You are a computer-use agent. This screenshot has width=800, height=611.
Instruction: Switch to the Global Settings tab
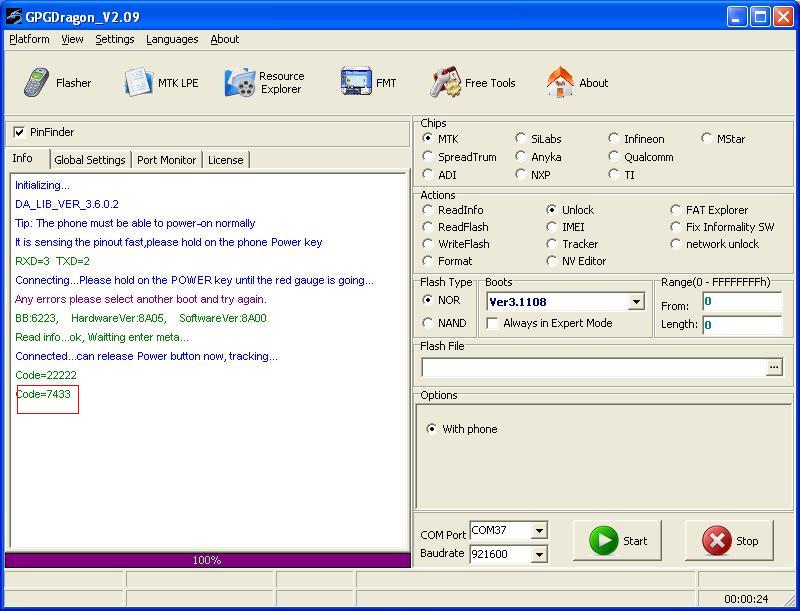tap(90, 160)
